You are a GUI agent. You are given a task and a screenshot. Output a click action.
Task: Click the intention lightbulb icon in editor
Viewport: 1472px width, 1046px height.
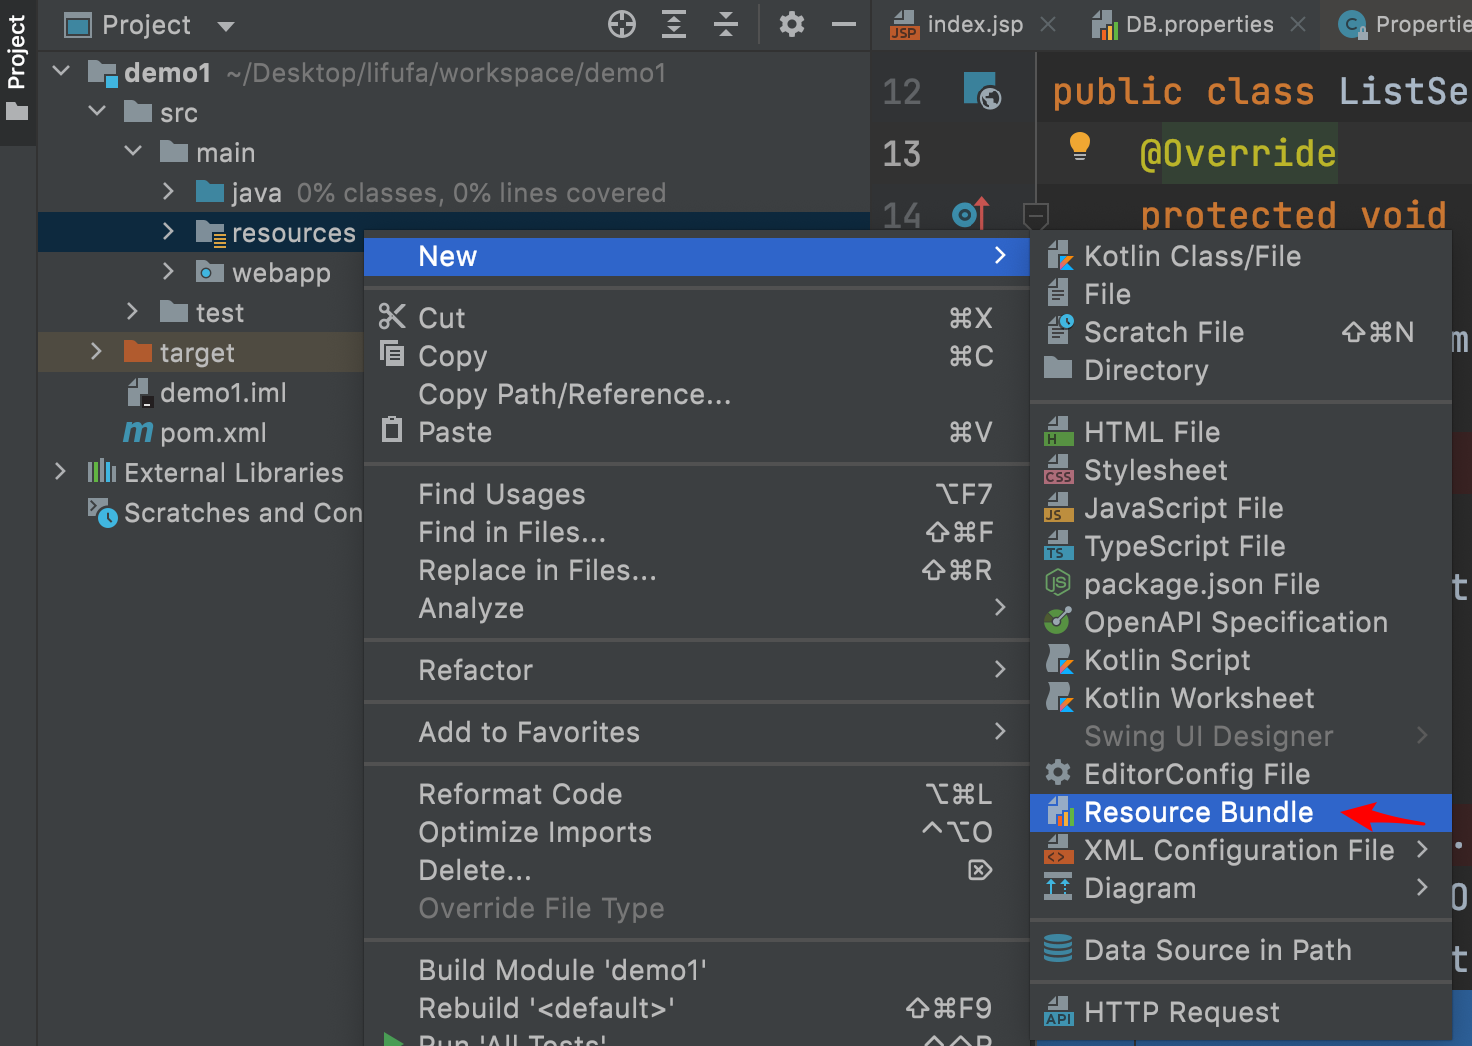click(1079, 146)
